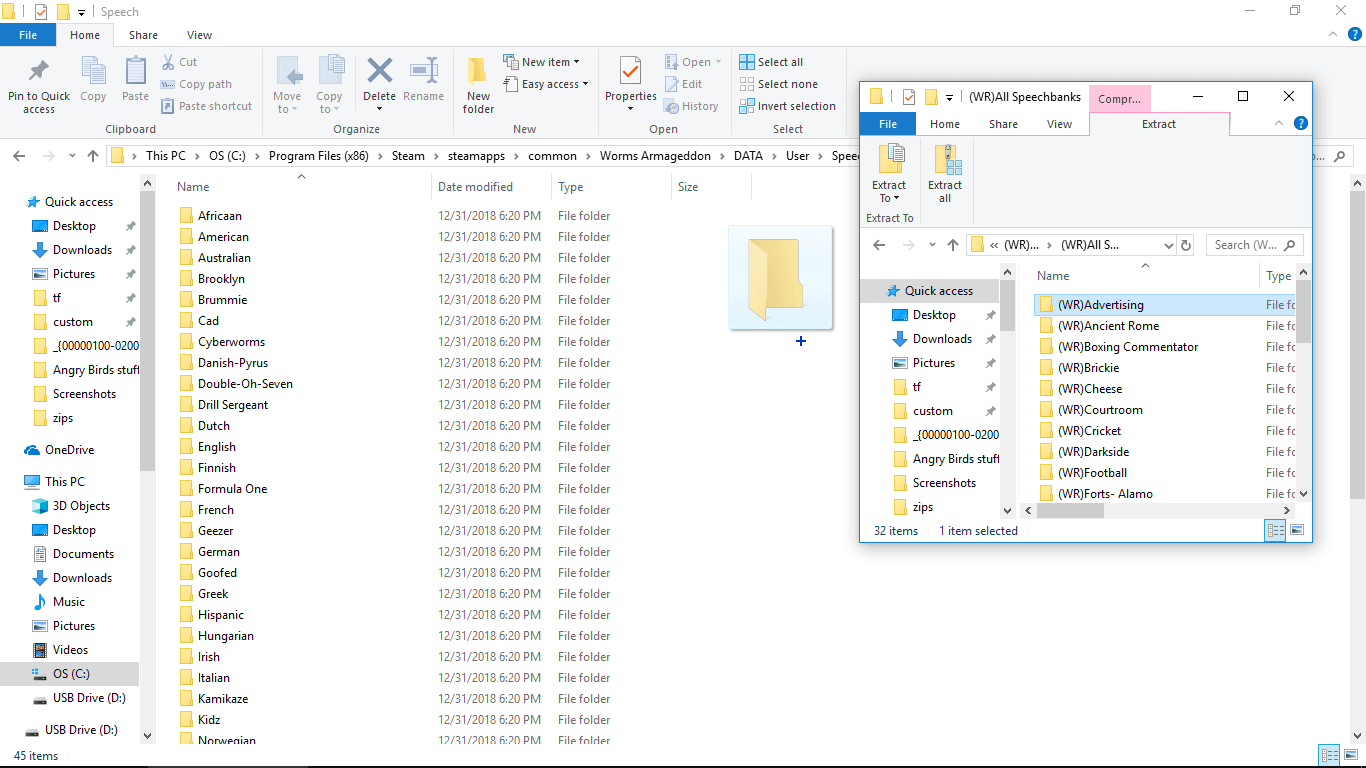Viewport: 1366px width, 768px height.
Task: Click Select all in the ribbon
Action: (771, 62)
